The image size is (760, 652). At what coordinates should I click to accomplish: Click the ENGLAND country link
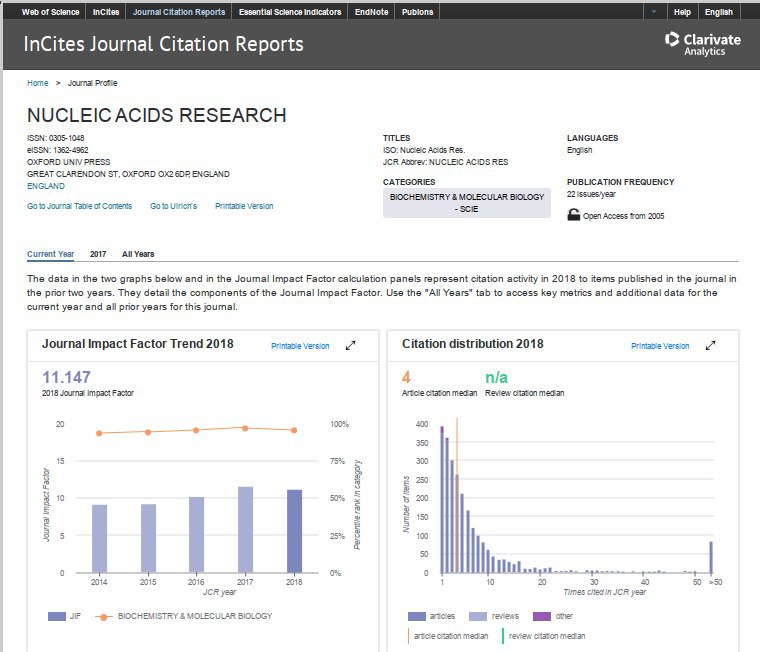click(x=46, y=186)
